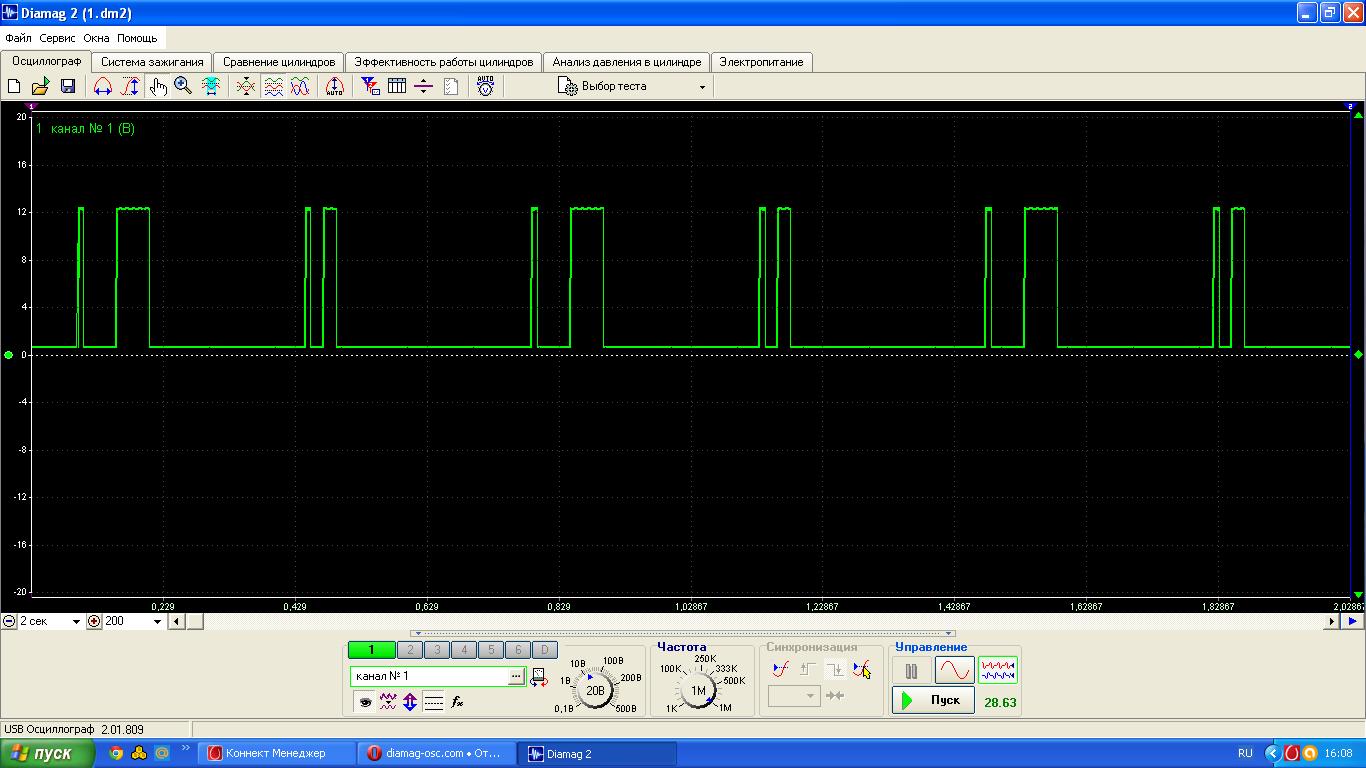Image resolution: width=1366 pixels, height=768 pixels.
Task: Click the channel line style icon
Action: pos(433,702)
